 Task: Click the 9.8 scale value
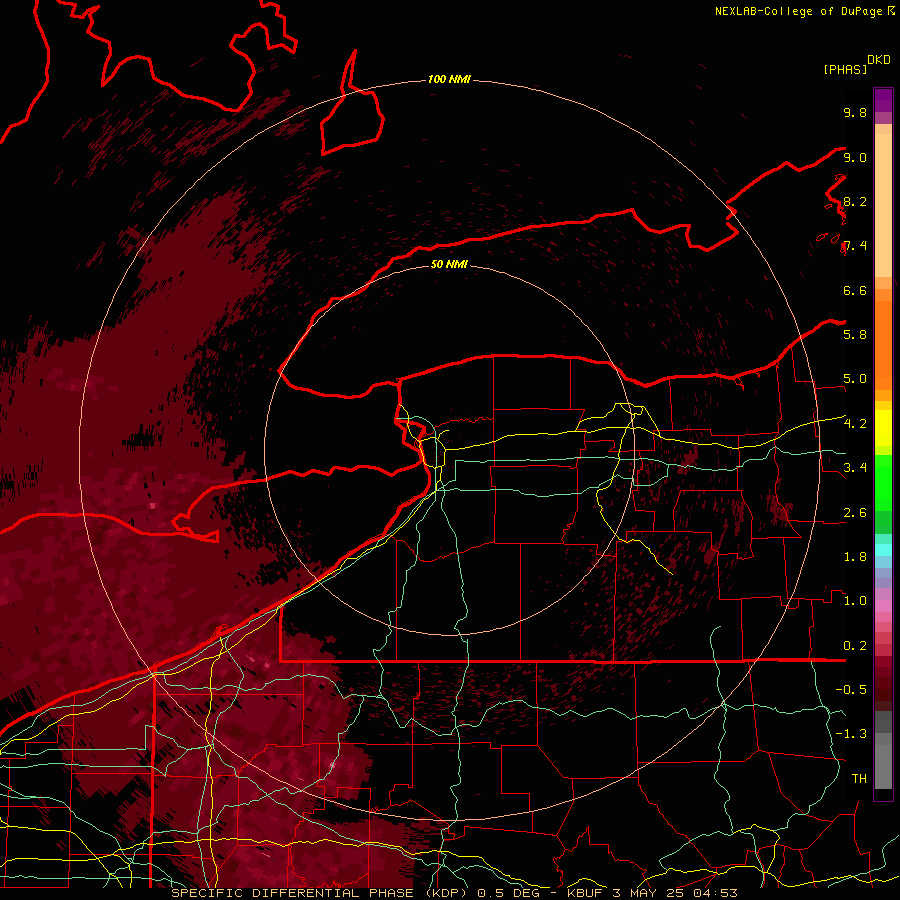(x=855, y=112)
